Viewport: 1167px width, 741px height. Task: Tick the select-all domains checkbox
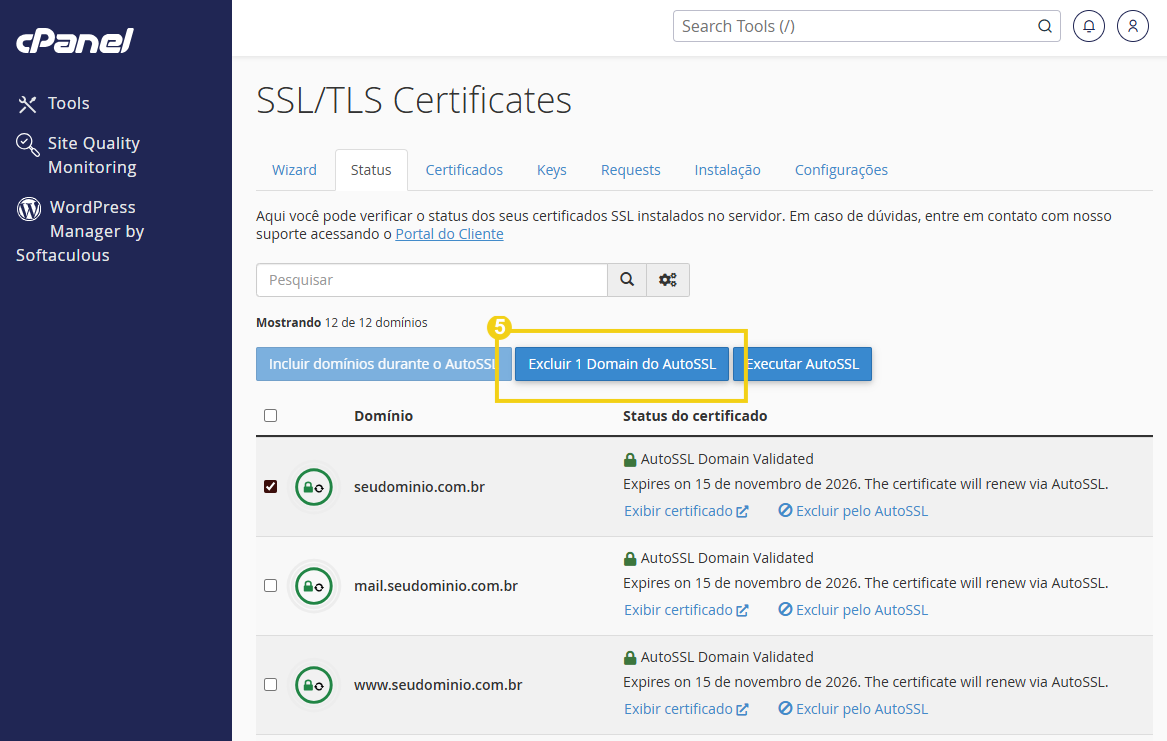(270, 415)
